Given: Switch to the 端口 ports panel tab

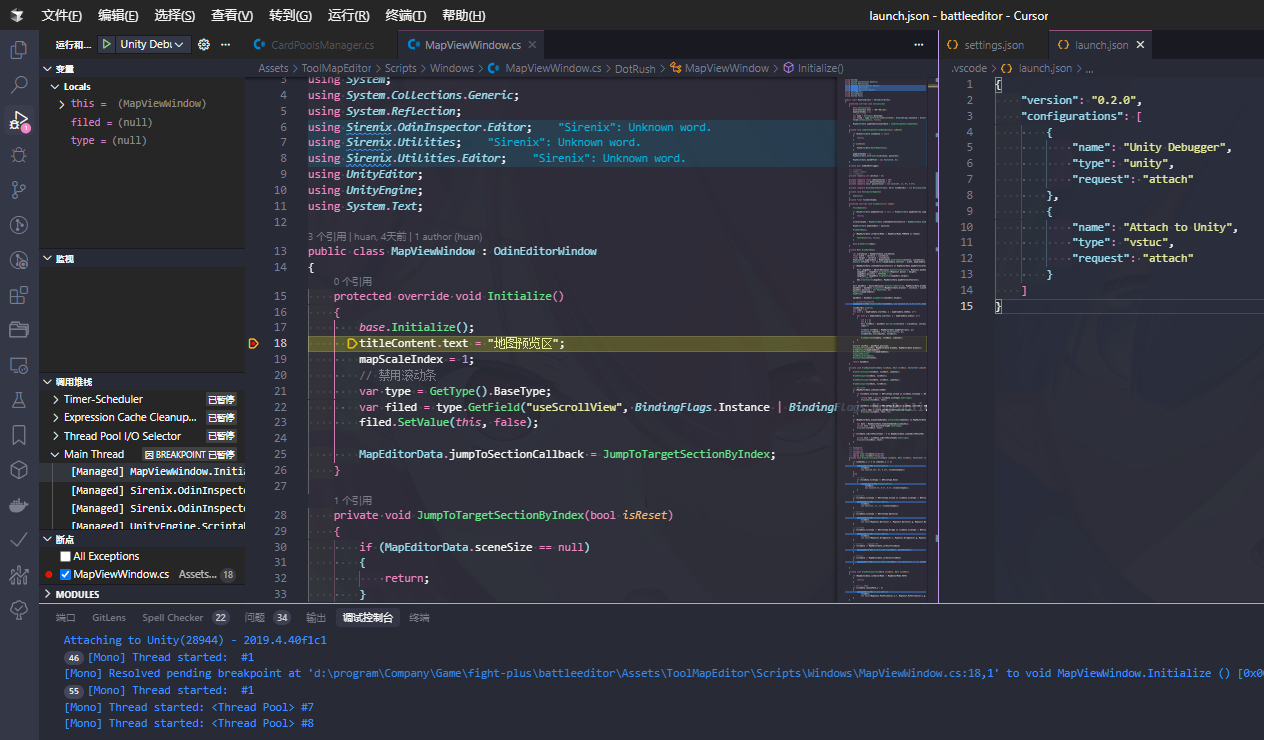Looking at the screenshot, I should (66, 618).
